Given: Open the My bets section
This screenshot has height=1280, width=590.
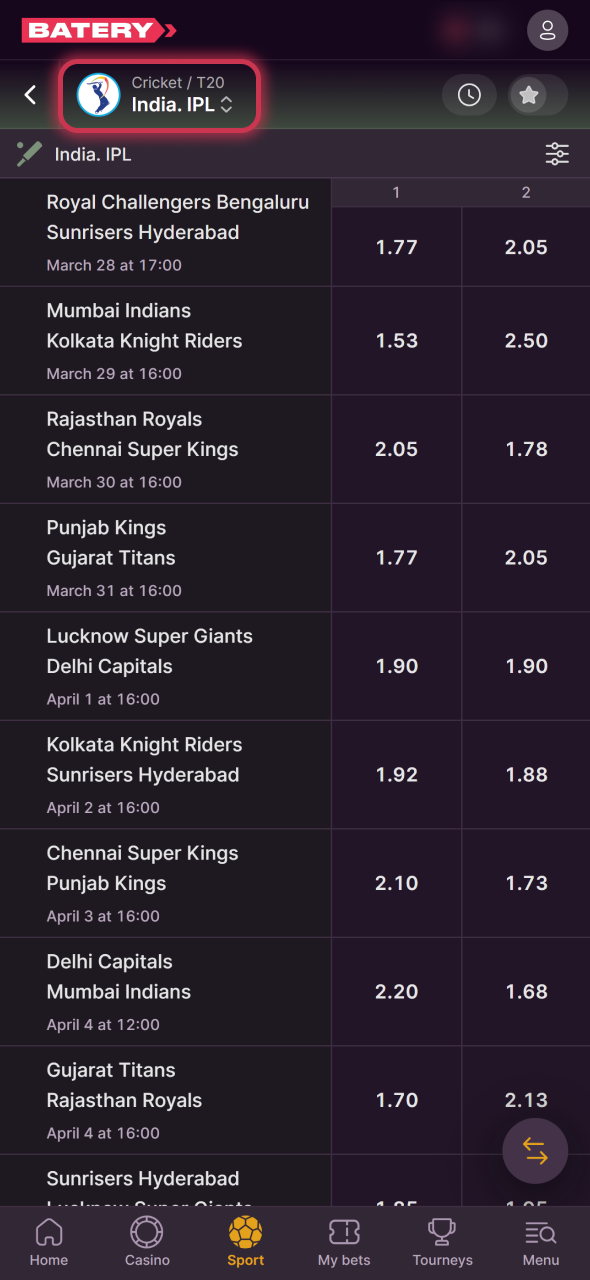Looking at the screenshot, I should 344,1242.
